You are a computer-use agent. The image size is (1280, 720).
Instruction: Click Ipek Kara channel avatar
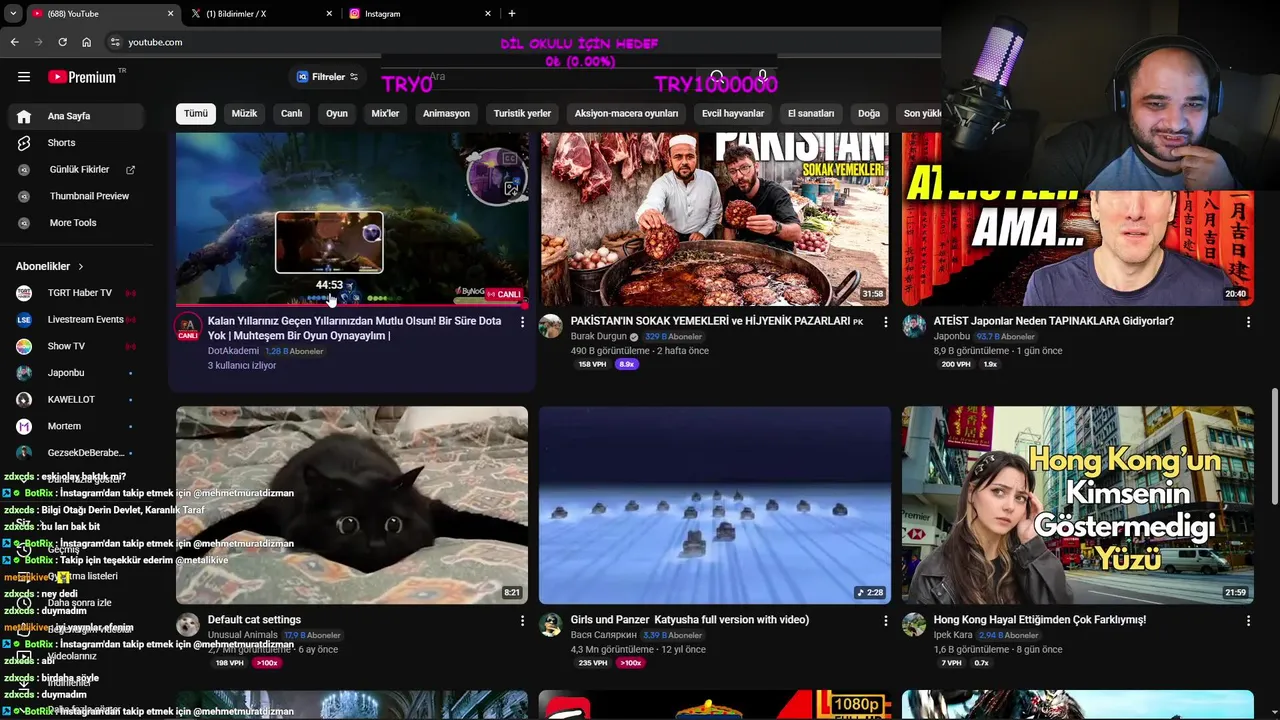coord(914,625)
